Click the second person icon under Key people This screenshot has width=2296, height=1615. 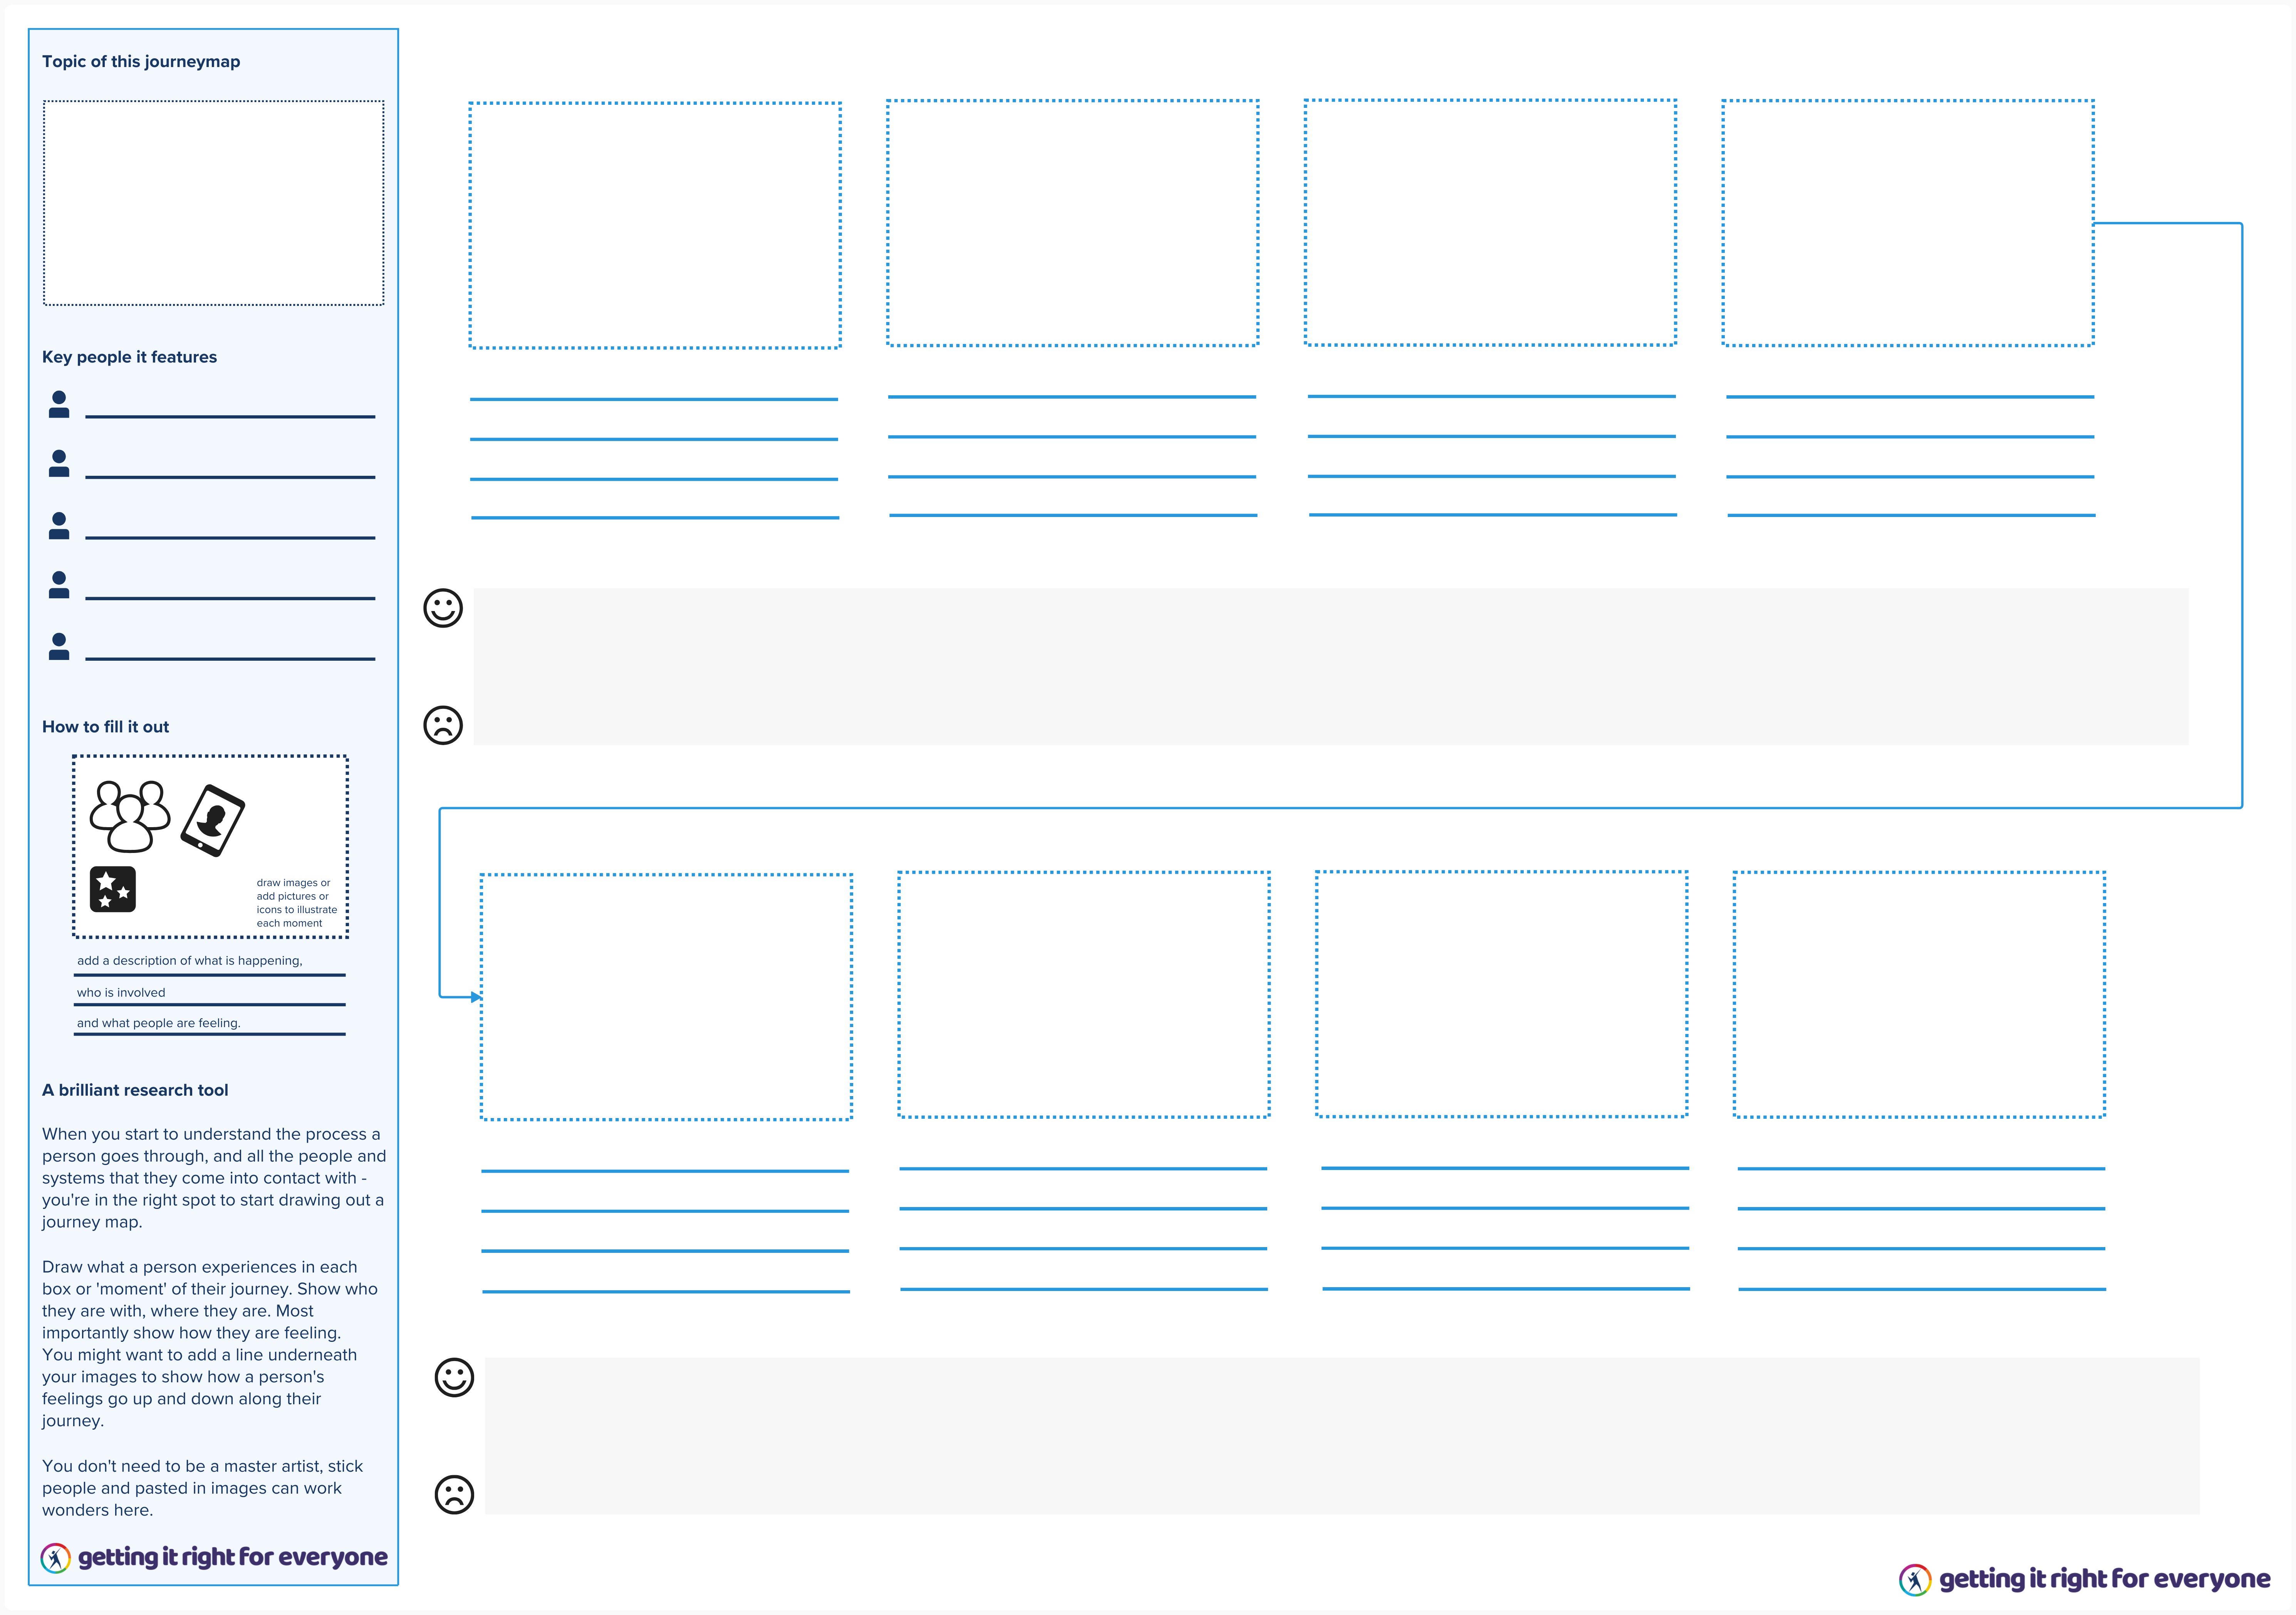(x=59, y=463)
